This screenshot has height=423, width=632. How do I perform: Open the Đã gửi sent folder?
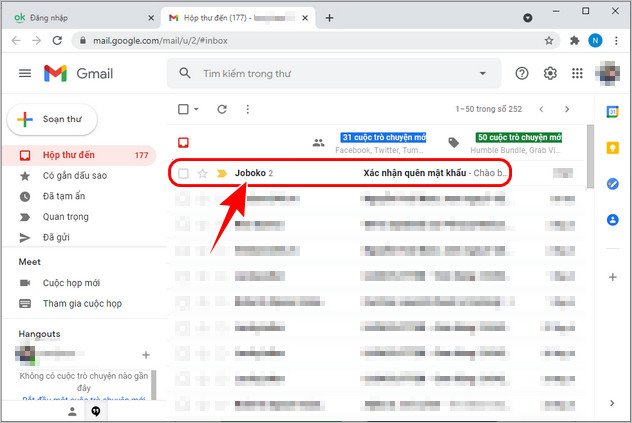55,237
